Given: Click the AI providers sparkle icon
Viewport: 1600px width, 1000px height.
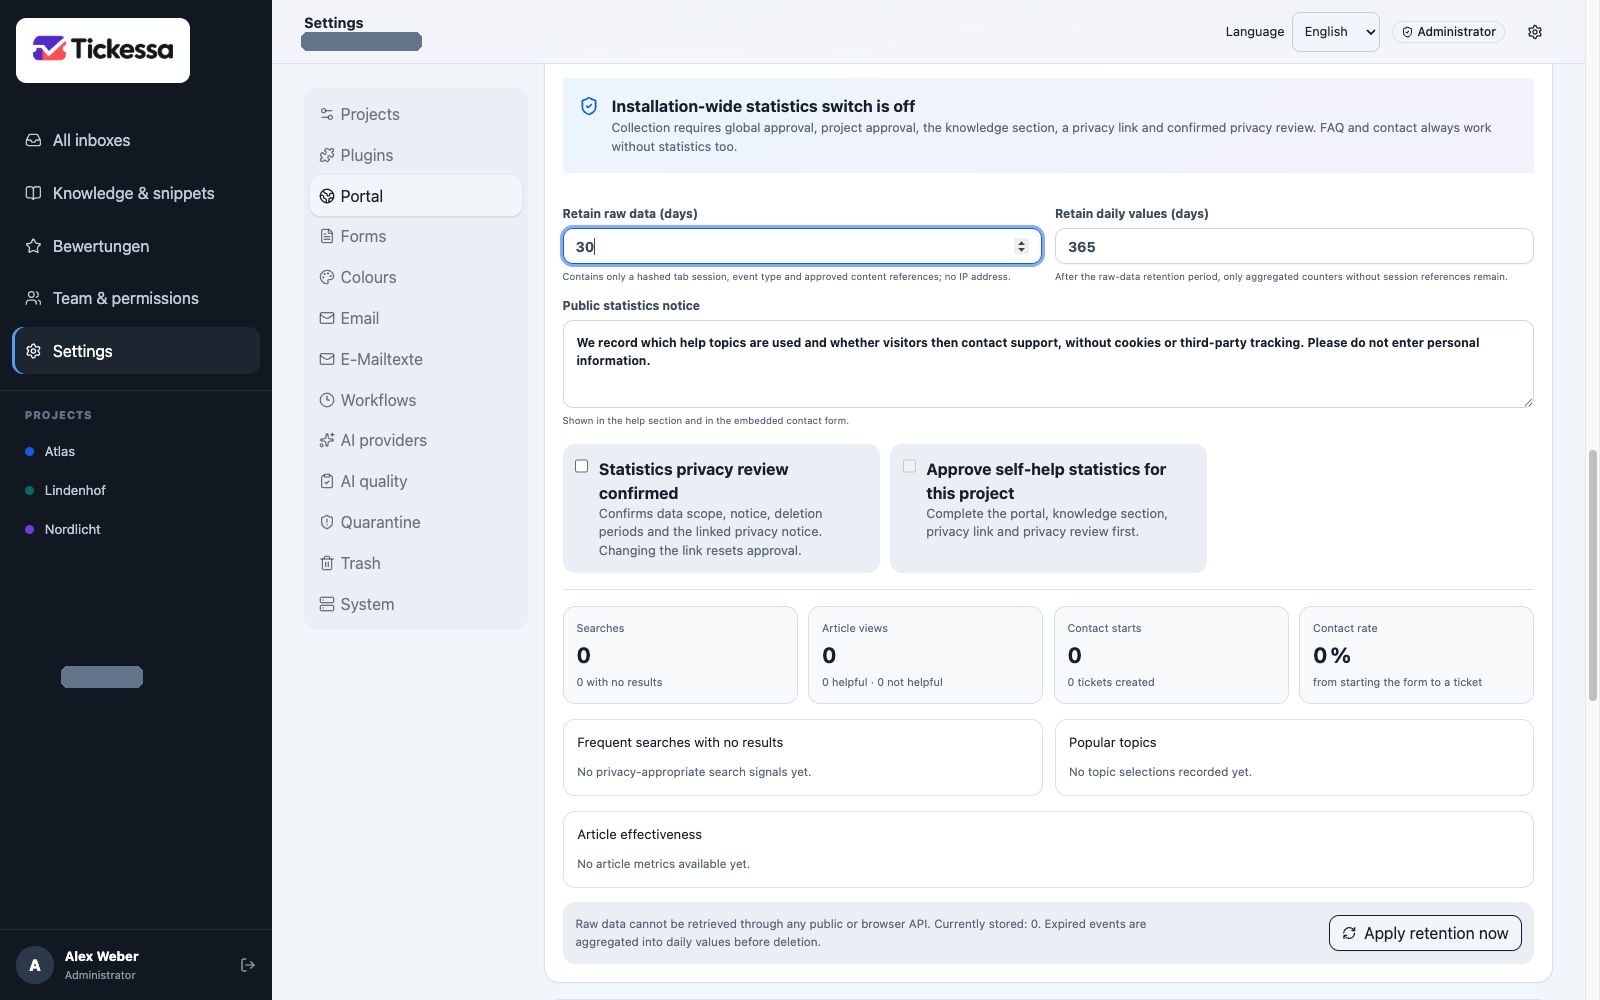Looking at the screenshot, I should tap(326, 440).
